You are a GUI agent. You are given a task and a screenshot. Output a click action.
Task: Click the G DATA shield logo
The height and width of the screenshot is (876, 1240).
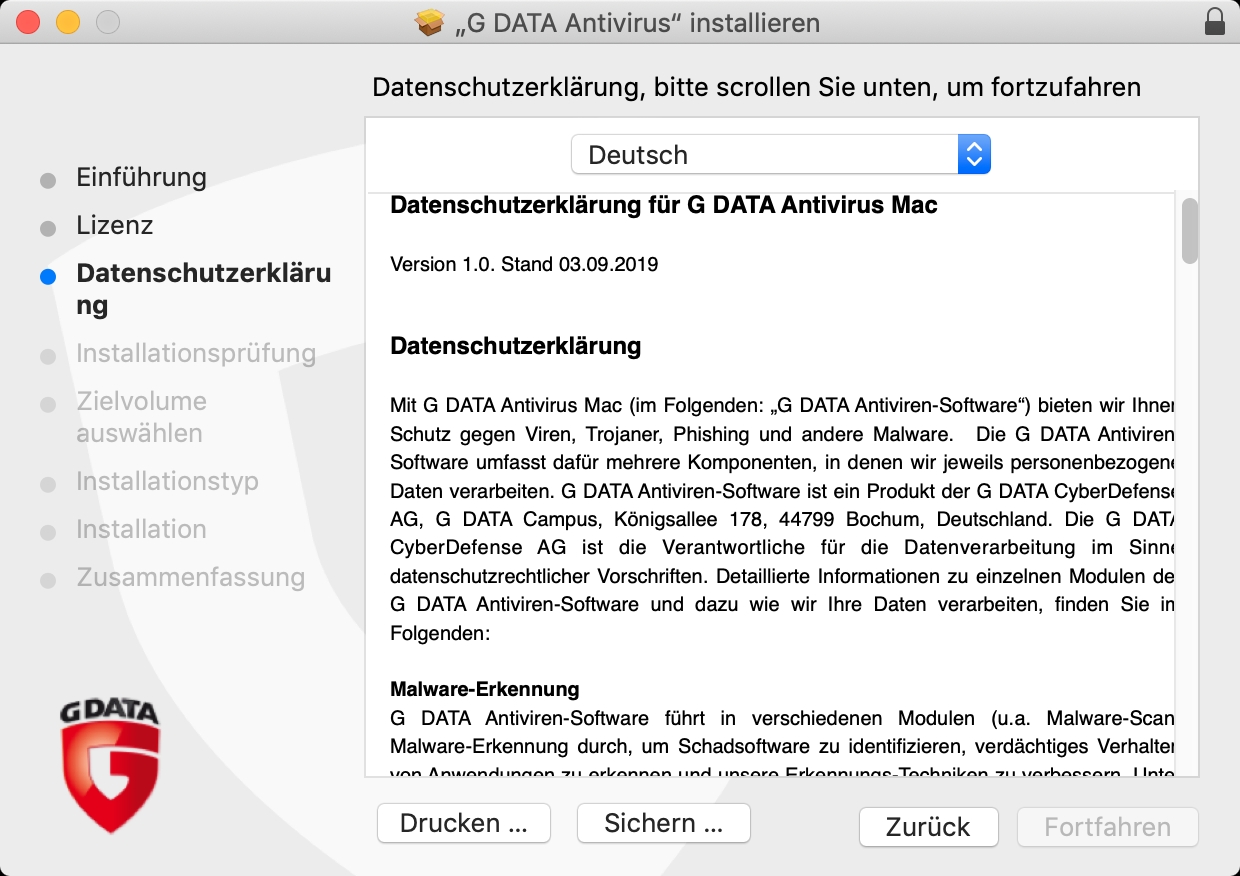(x=109, y=768)
